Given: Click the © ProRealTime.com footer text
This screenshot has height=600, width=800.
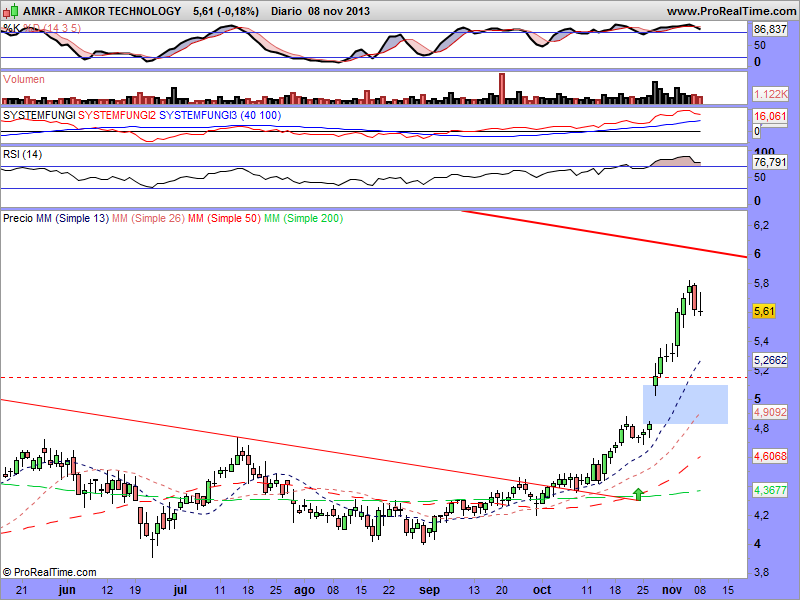Looking at the screenshot, I should (x=50, y=572).
